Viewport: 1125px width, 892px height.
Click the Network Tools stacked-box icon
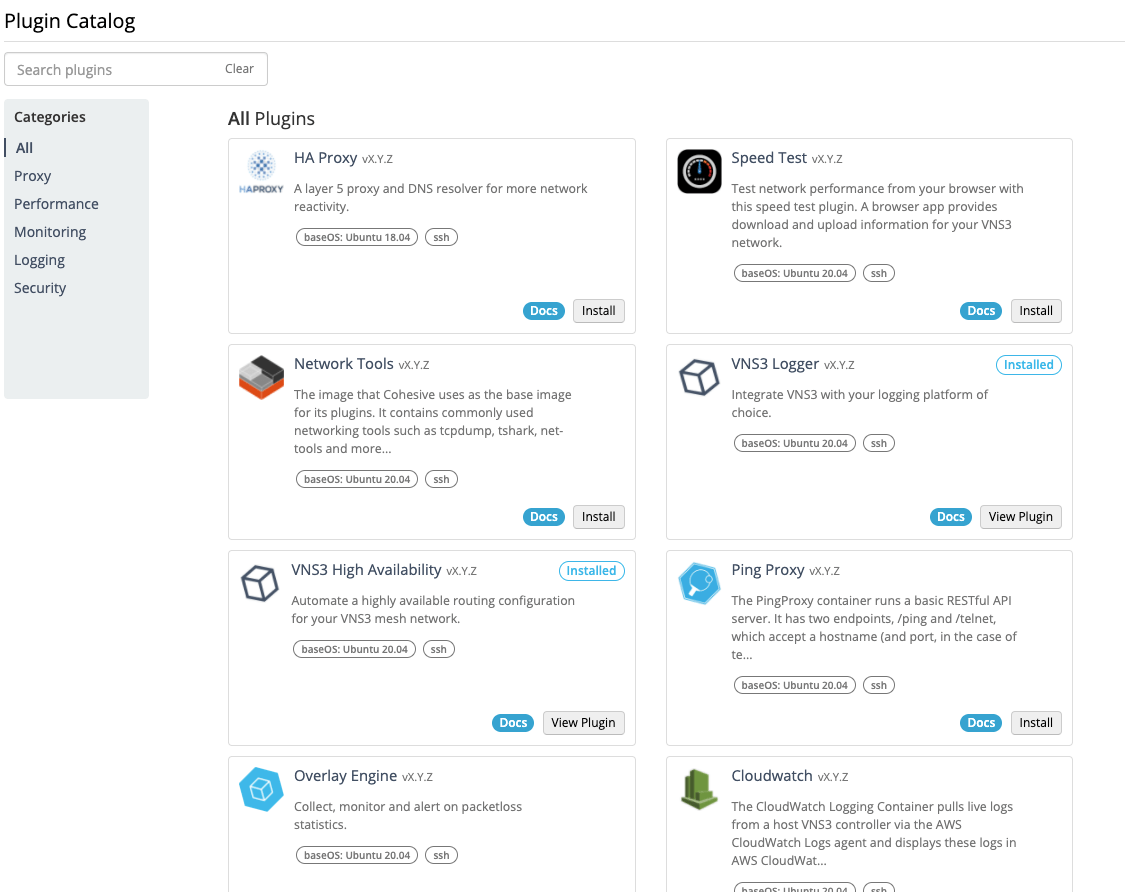point(261,377)
